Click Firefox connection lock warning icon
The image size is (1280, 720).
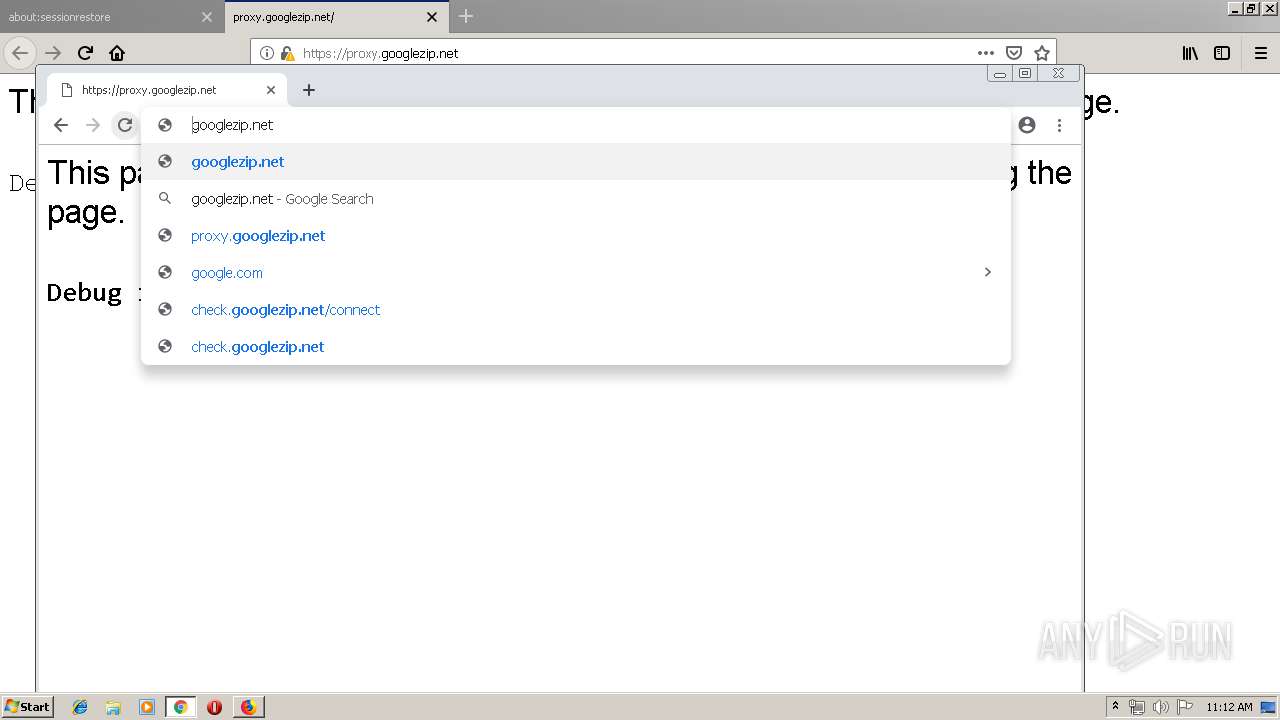(287, 53)
